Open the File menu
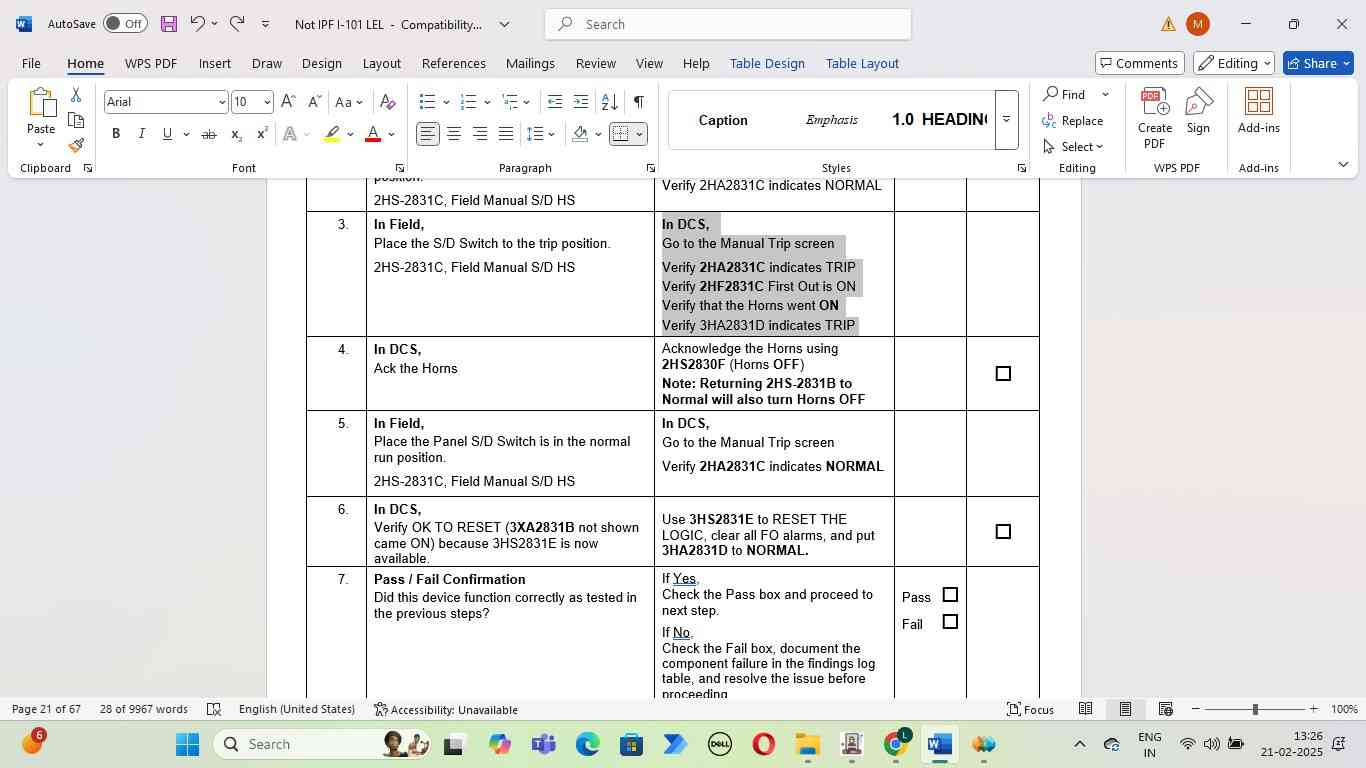Screen dimensions: 1366x768 31,63
